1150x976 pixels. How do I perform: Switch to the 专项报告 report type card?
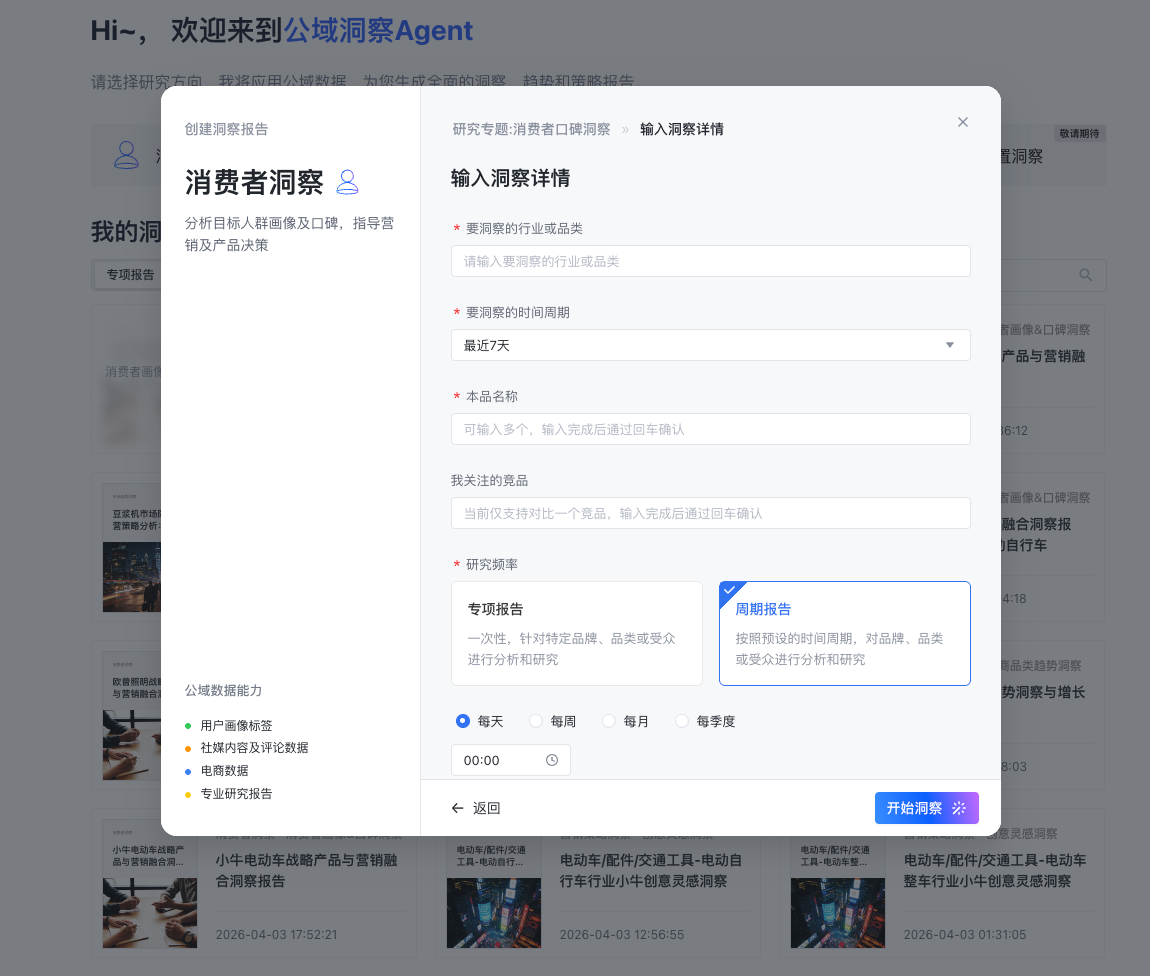[x=577, y=633]
